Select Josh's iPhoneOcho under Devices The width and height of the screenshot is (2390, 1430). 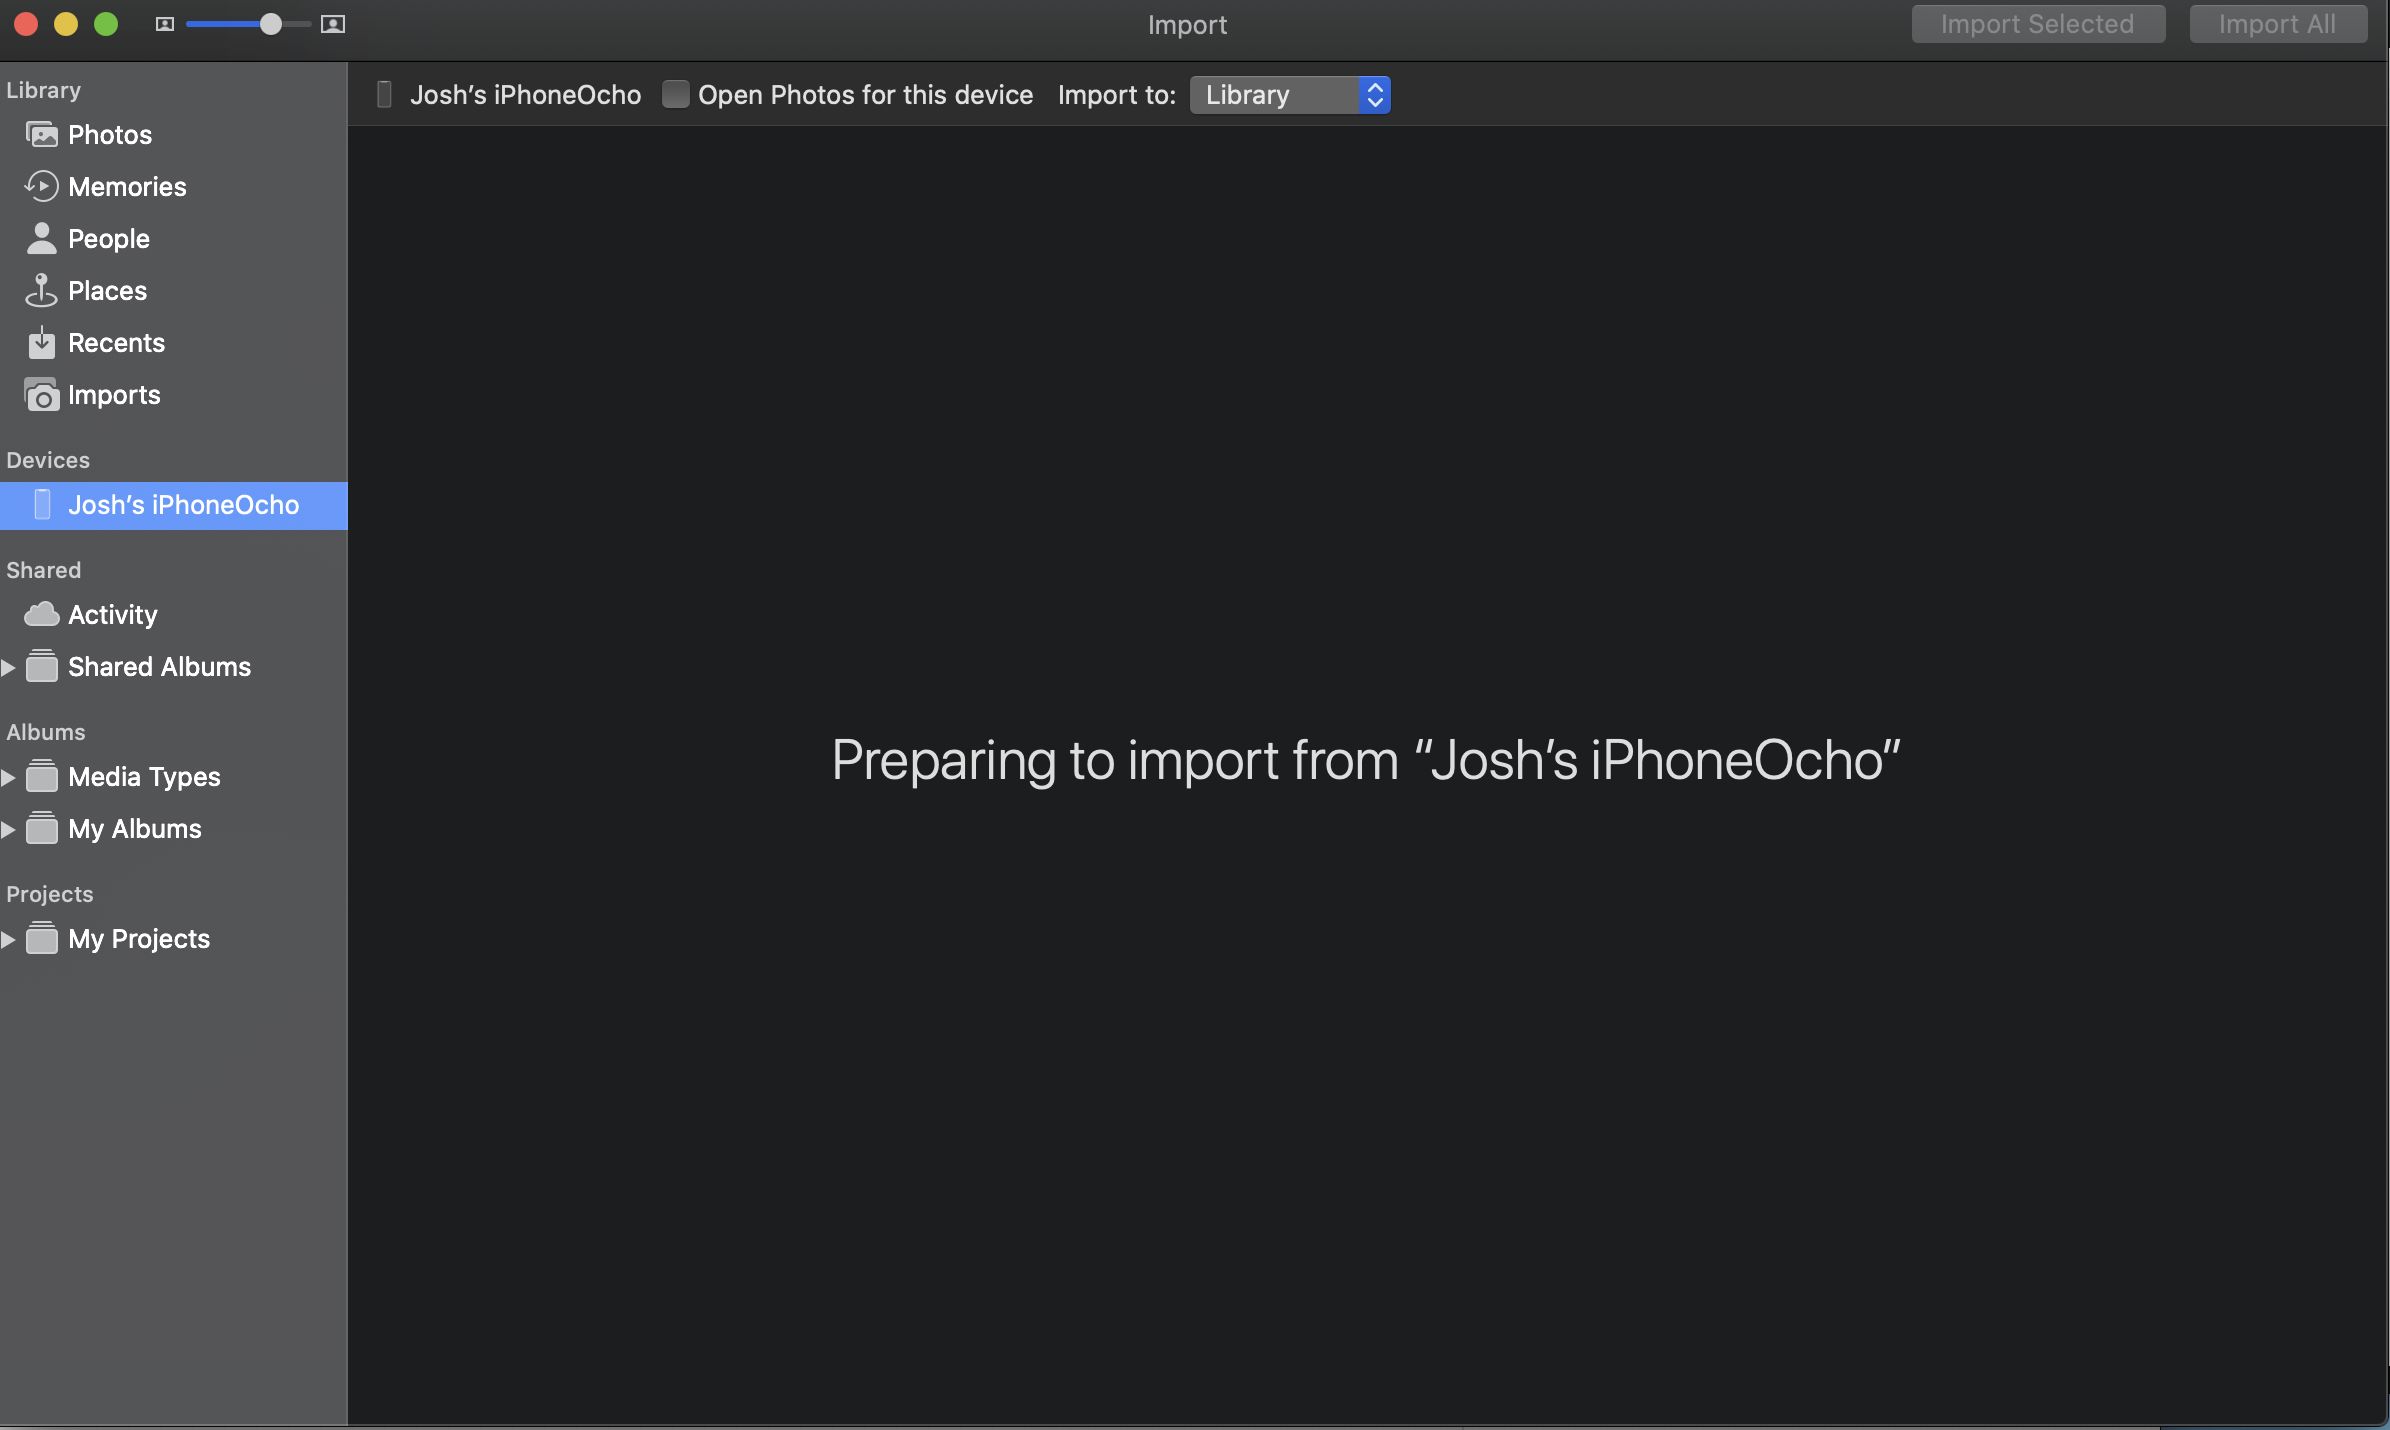coord(183,505)
